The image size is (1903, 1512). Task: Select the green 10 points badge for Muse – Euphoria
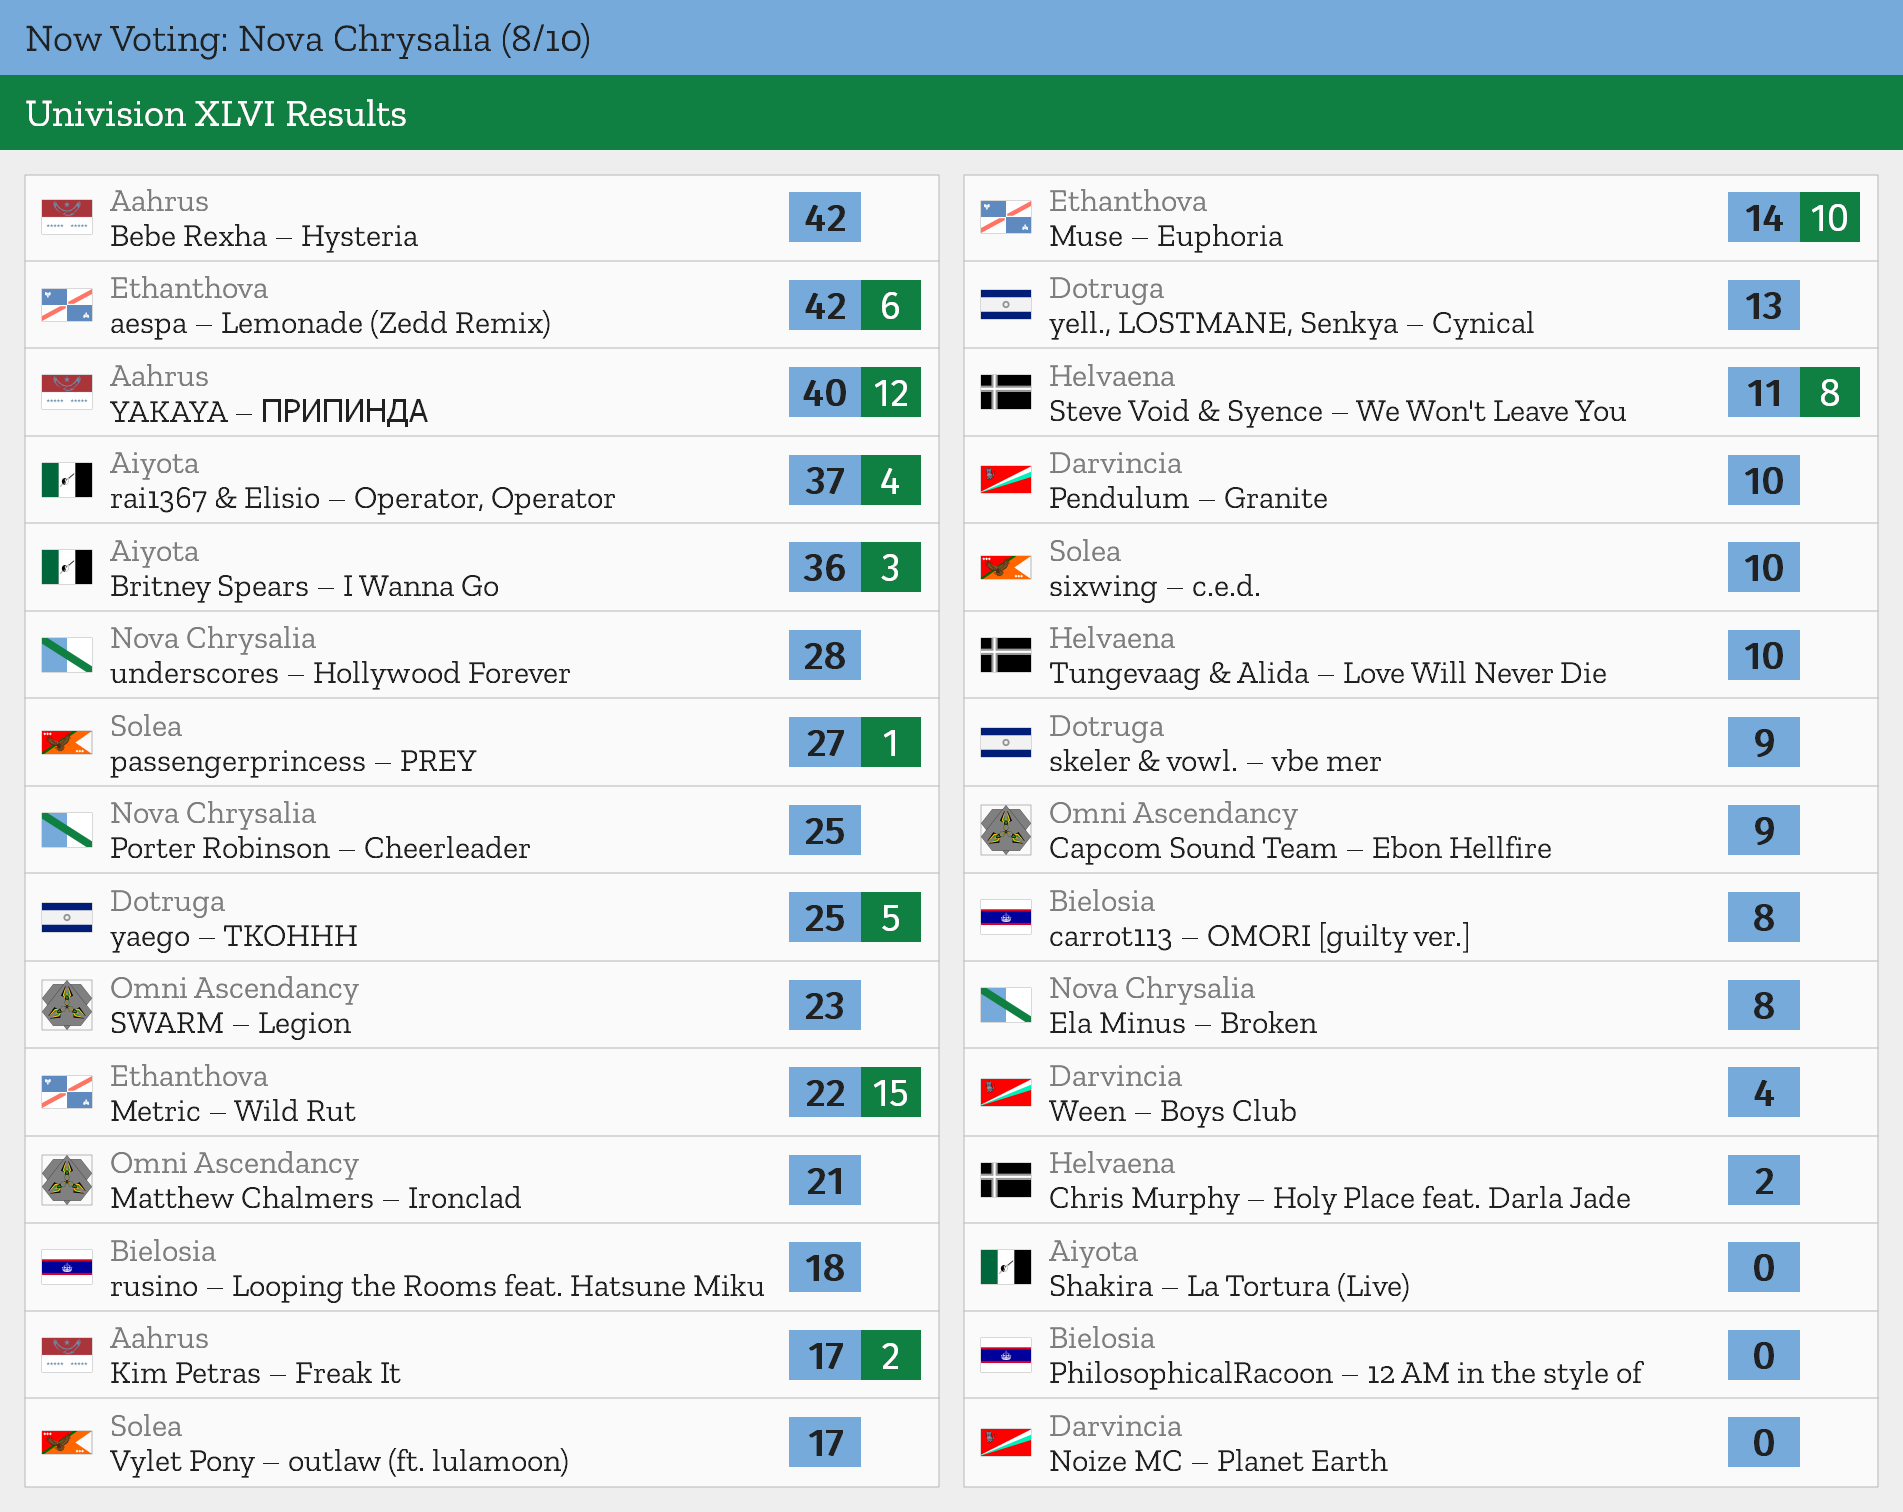pyautogui.click(x=1829, y=217)
